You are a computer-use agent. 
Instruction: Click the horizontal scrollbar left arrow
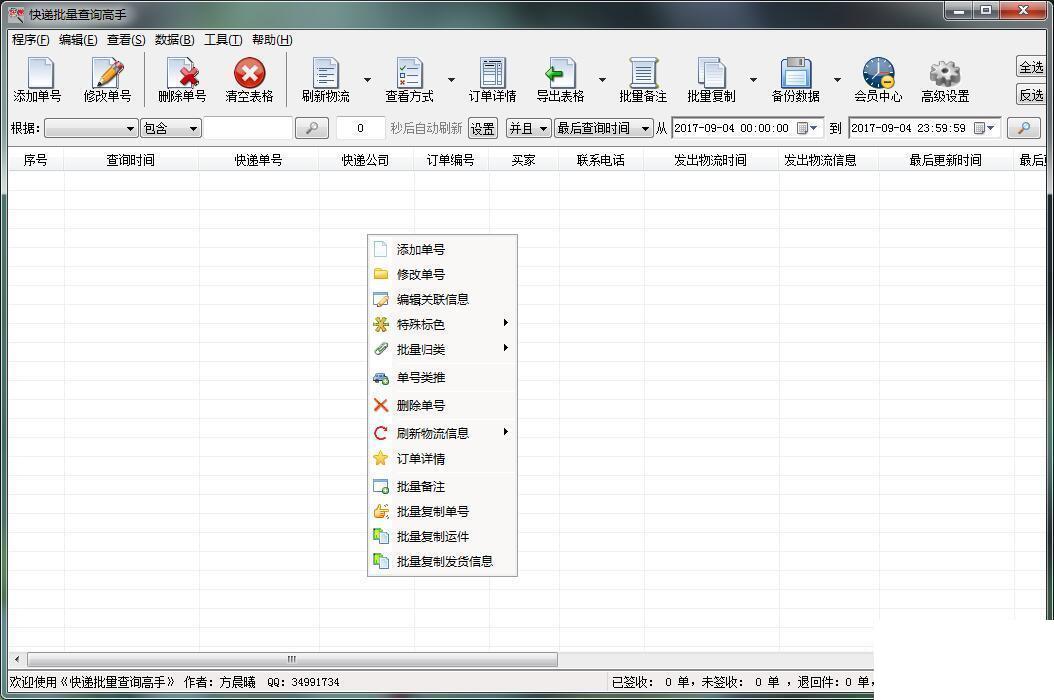click(x=17, y=660)
